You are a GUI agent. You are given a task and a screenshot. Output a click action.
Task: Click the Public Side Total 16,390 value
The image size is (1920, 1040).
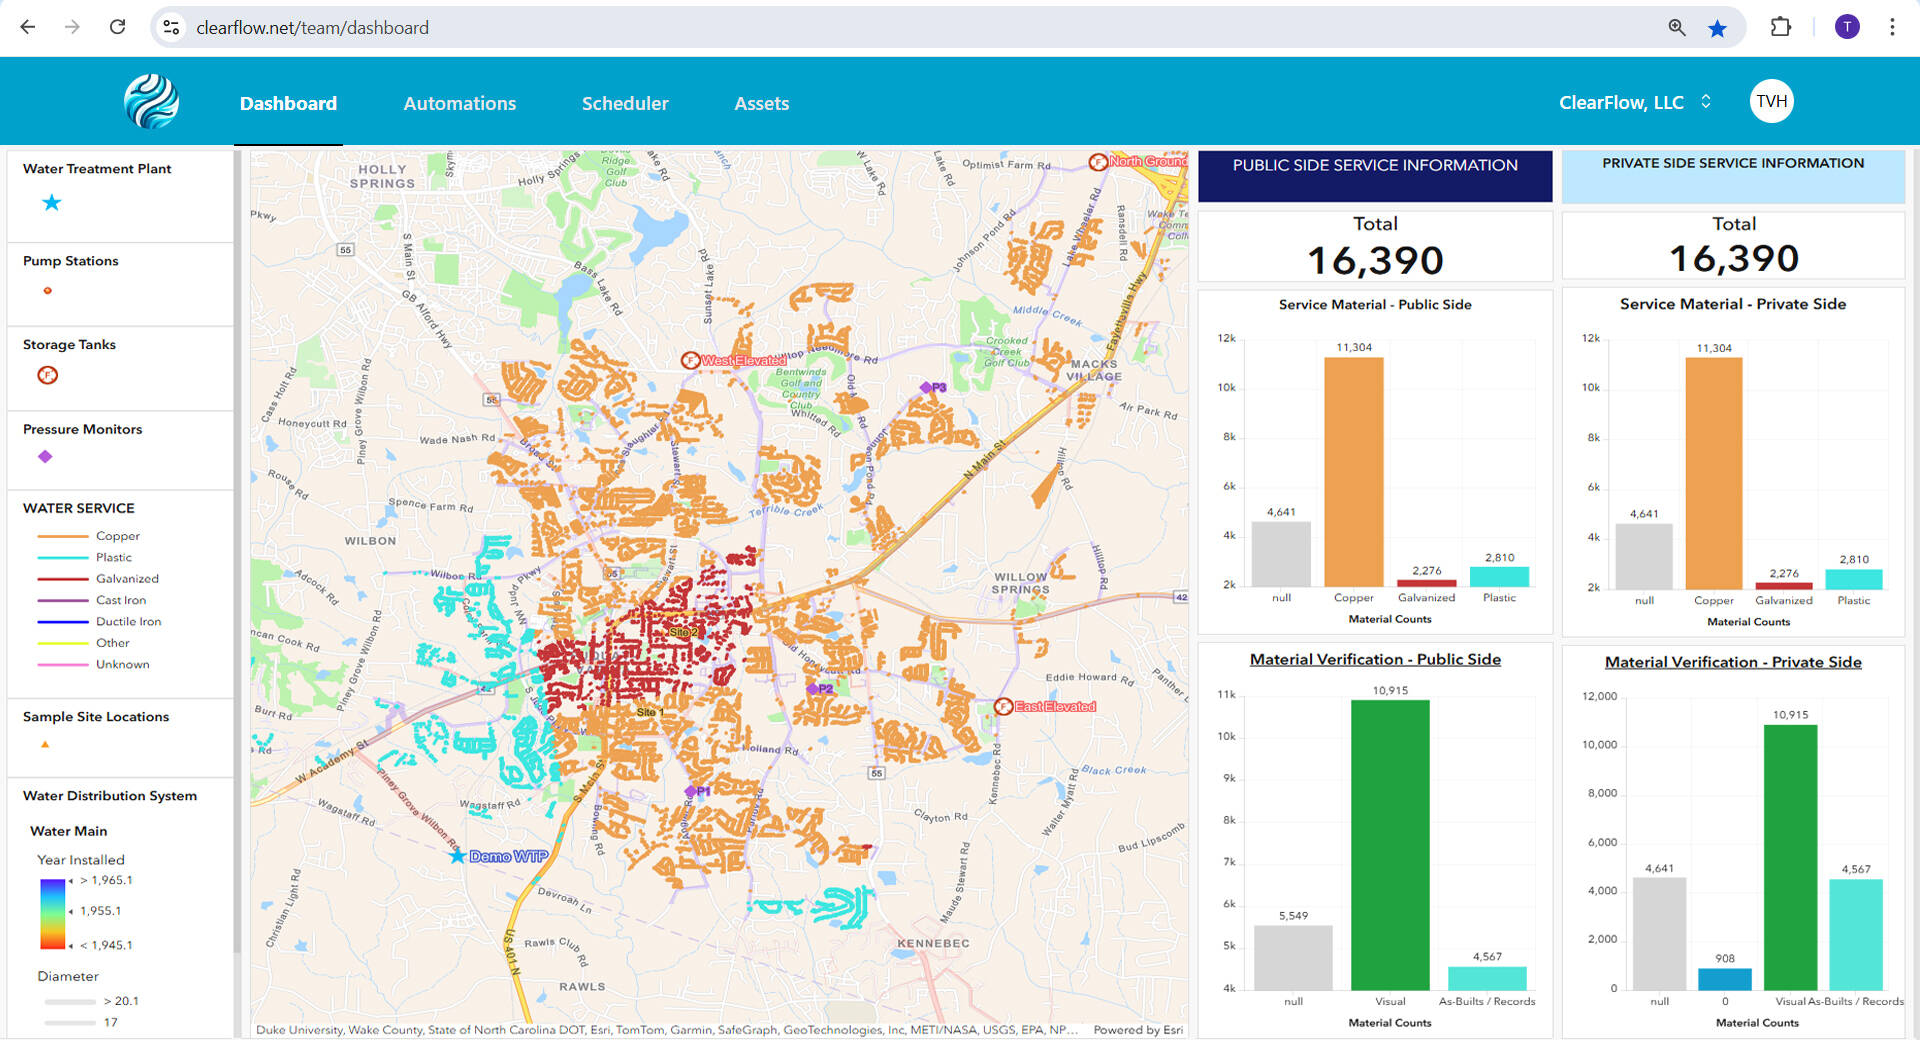(x=1375, y=261)
